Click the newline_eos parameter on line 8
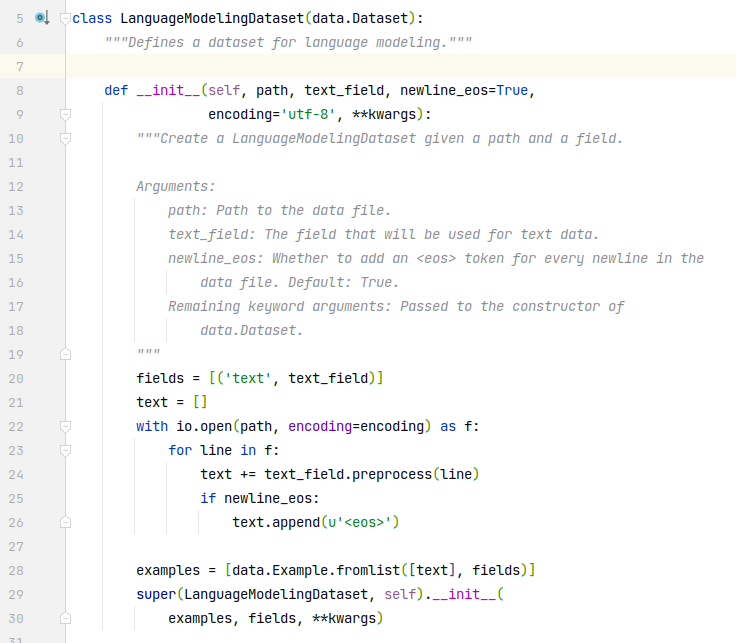This screenshot has height=643, width=736. click(x=444, y=90)
